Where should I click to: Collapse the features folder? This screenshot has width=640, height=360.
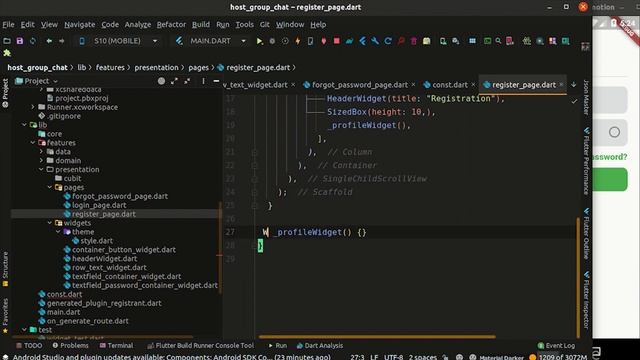point(33,143)
